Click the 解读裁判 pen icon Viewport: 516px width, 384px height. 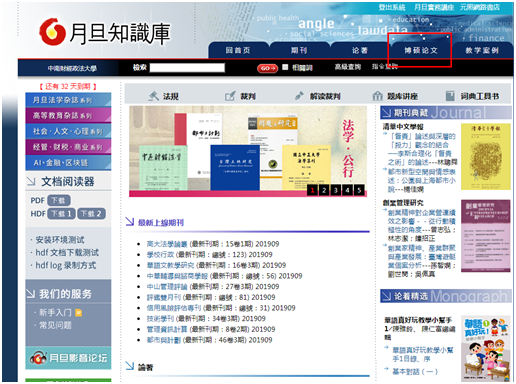tap(299, 96)
